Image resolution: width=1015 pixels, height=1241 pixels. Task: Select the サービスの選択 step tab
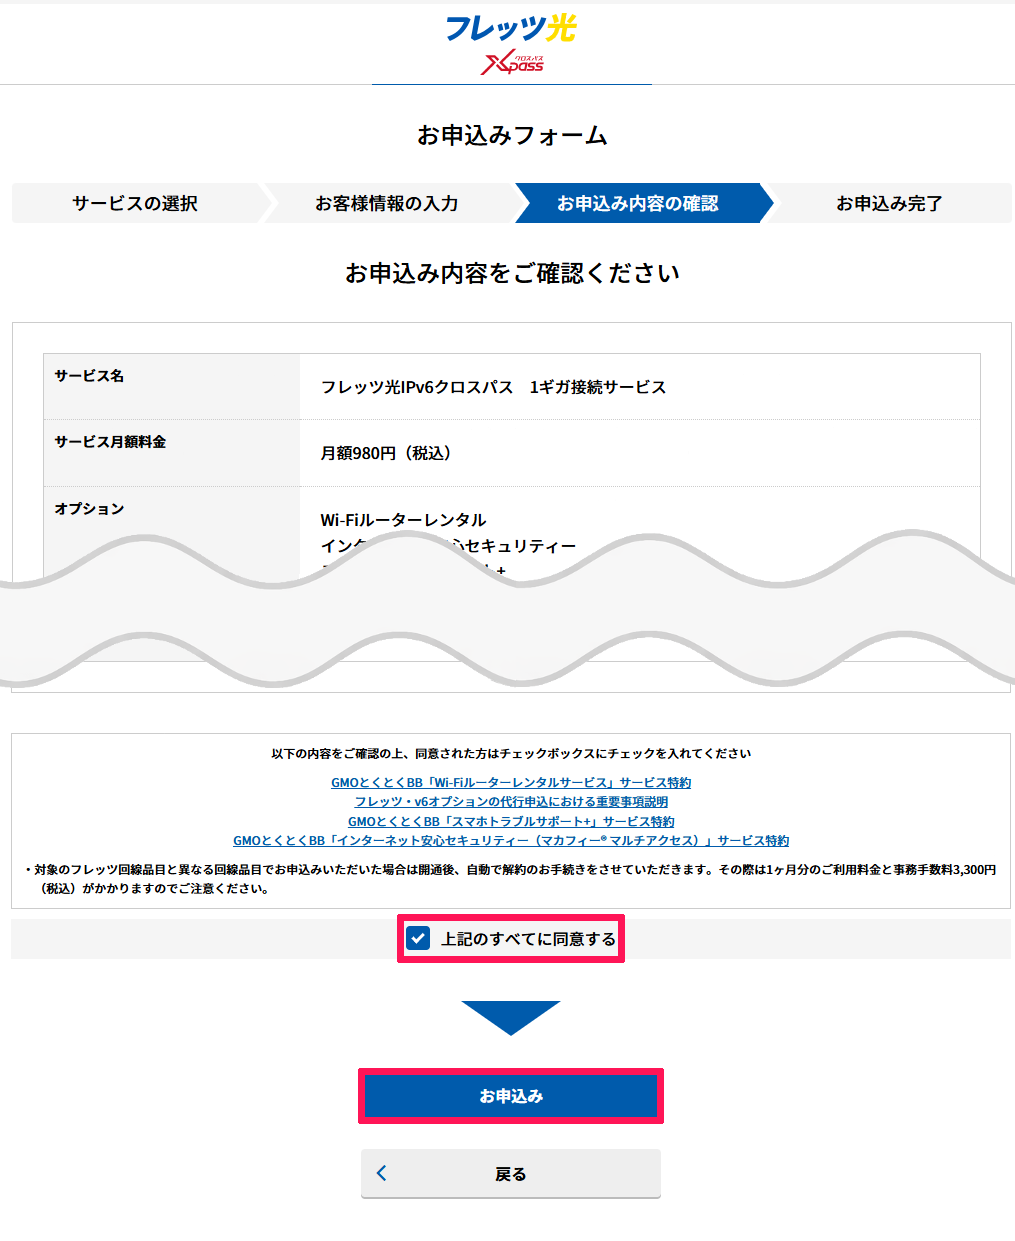tap(135, 203)
